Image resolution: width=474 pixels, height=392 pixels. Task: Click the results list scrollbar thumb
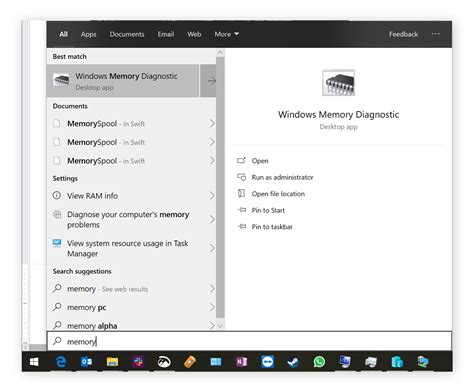coord(220,187)
